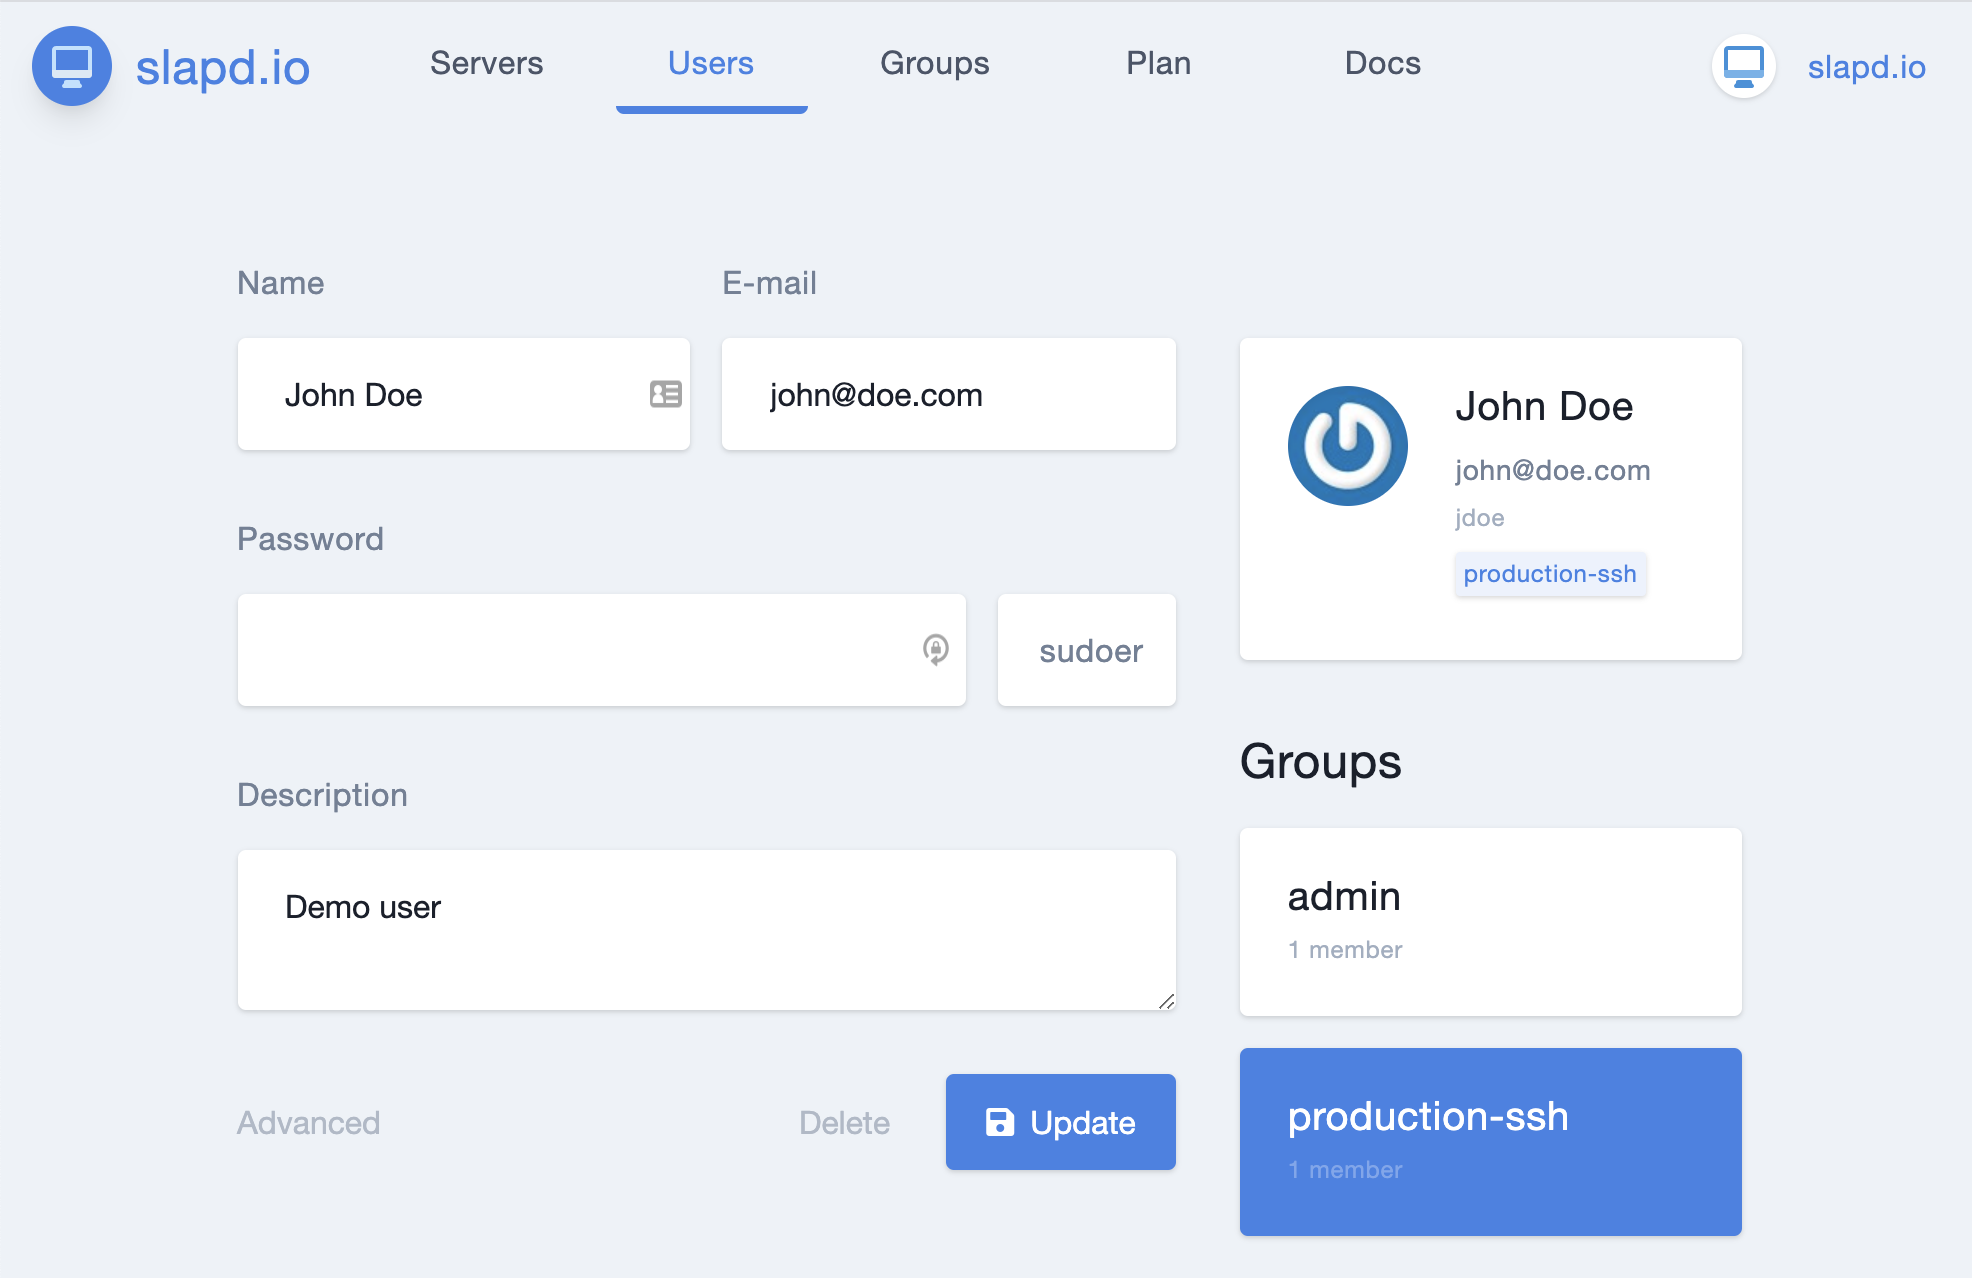
Task: Click the slapd.io monitor logo icon
Action: pyautogui.click(x=72, y=66)
